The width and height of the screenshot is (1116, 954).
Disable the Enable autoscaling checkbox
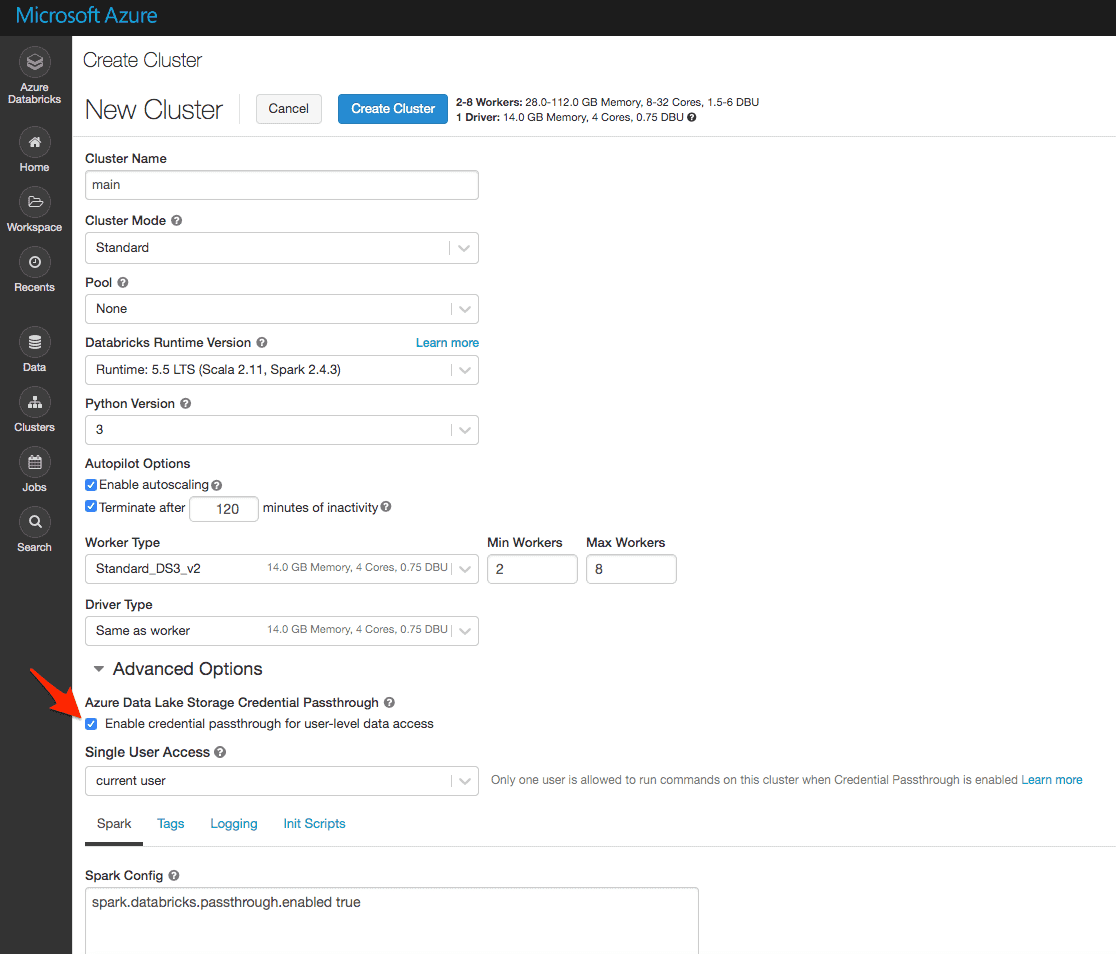91,485
